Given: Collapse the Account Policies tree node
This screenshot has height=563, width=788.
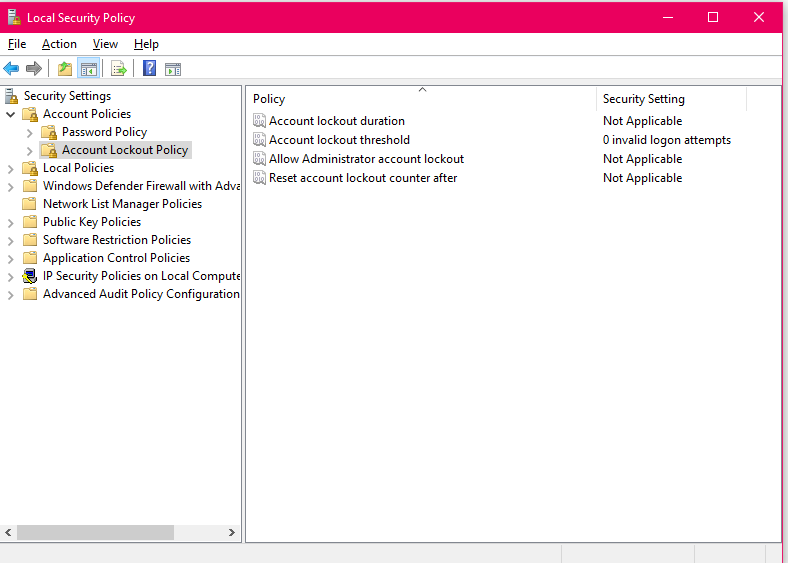Looking at the screenshot, I should [x=11, y=115].
